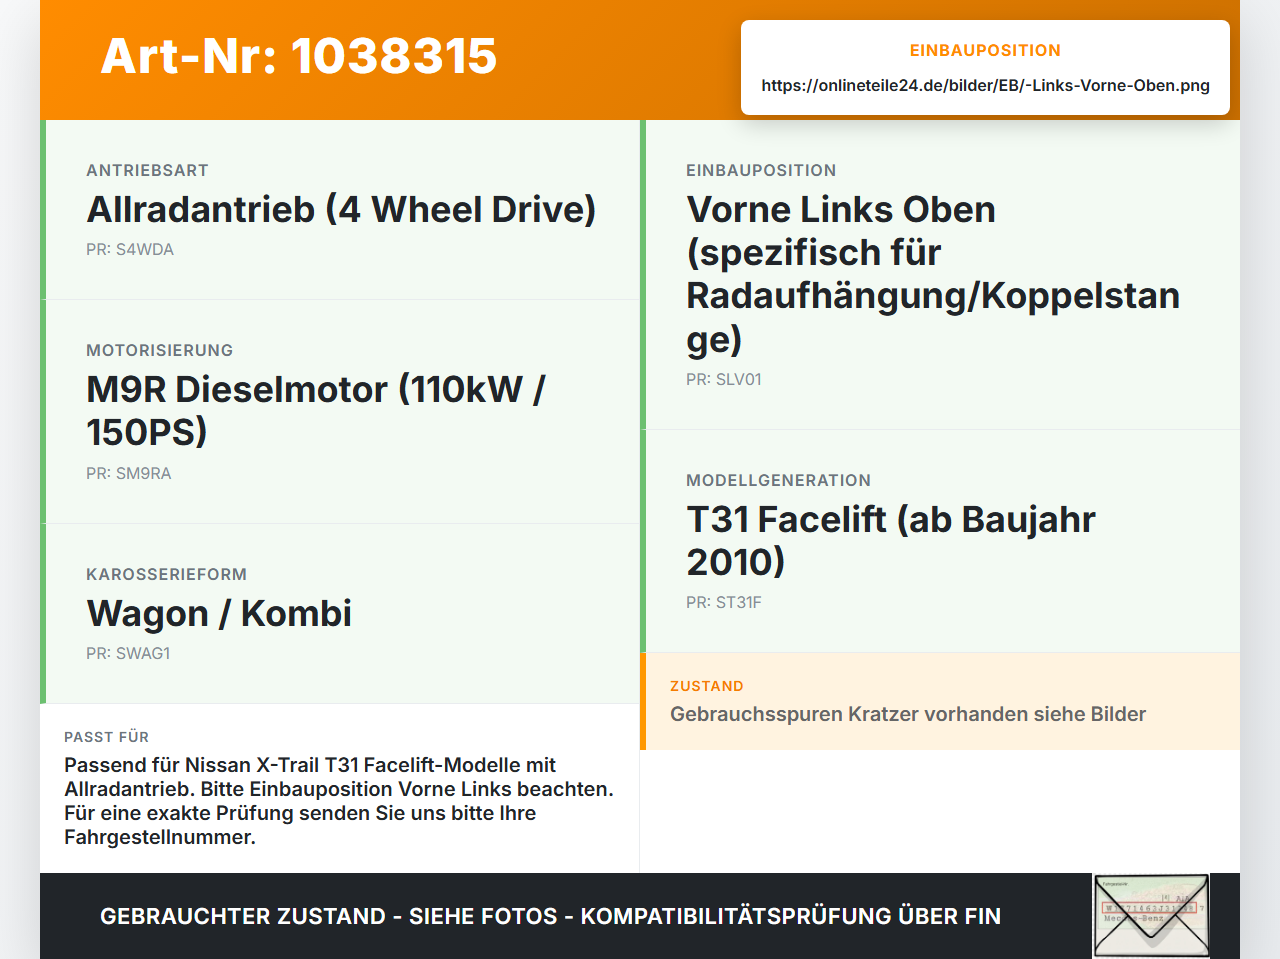The width and height of the screenshot is (1280, 959).
Task: Select the Wagon / Kombi value
Action: pyautogui.click(x=219, y=613)
